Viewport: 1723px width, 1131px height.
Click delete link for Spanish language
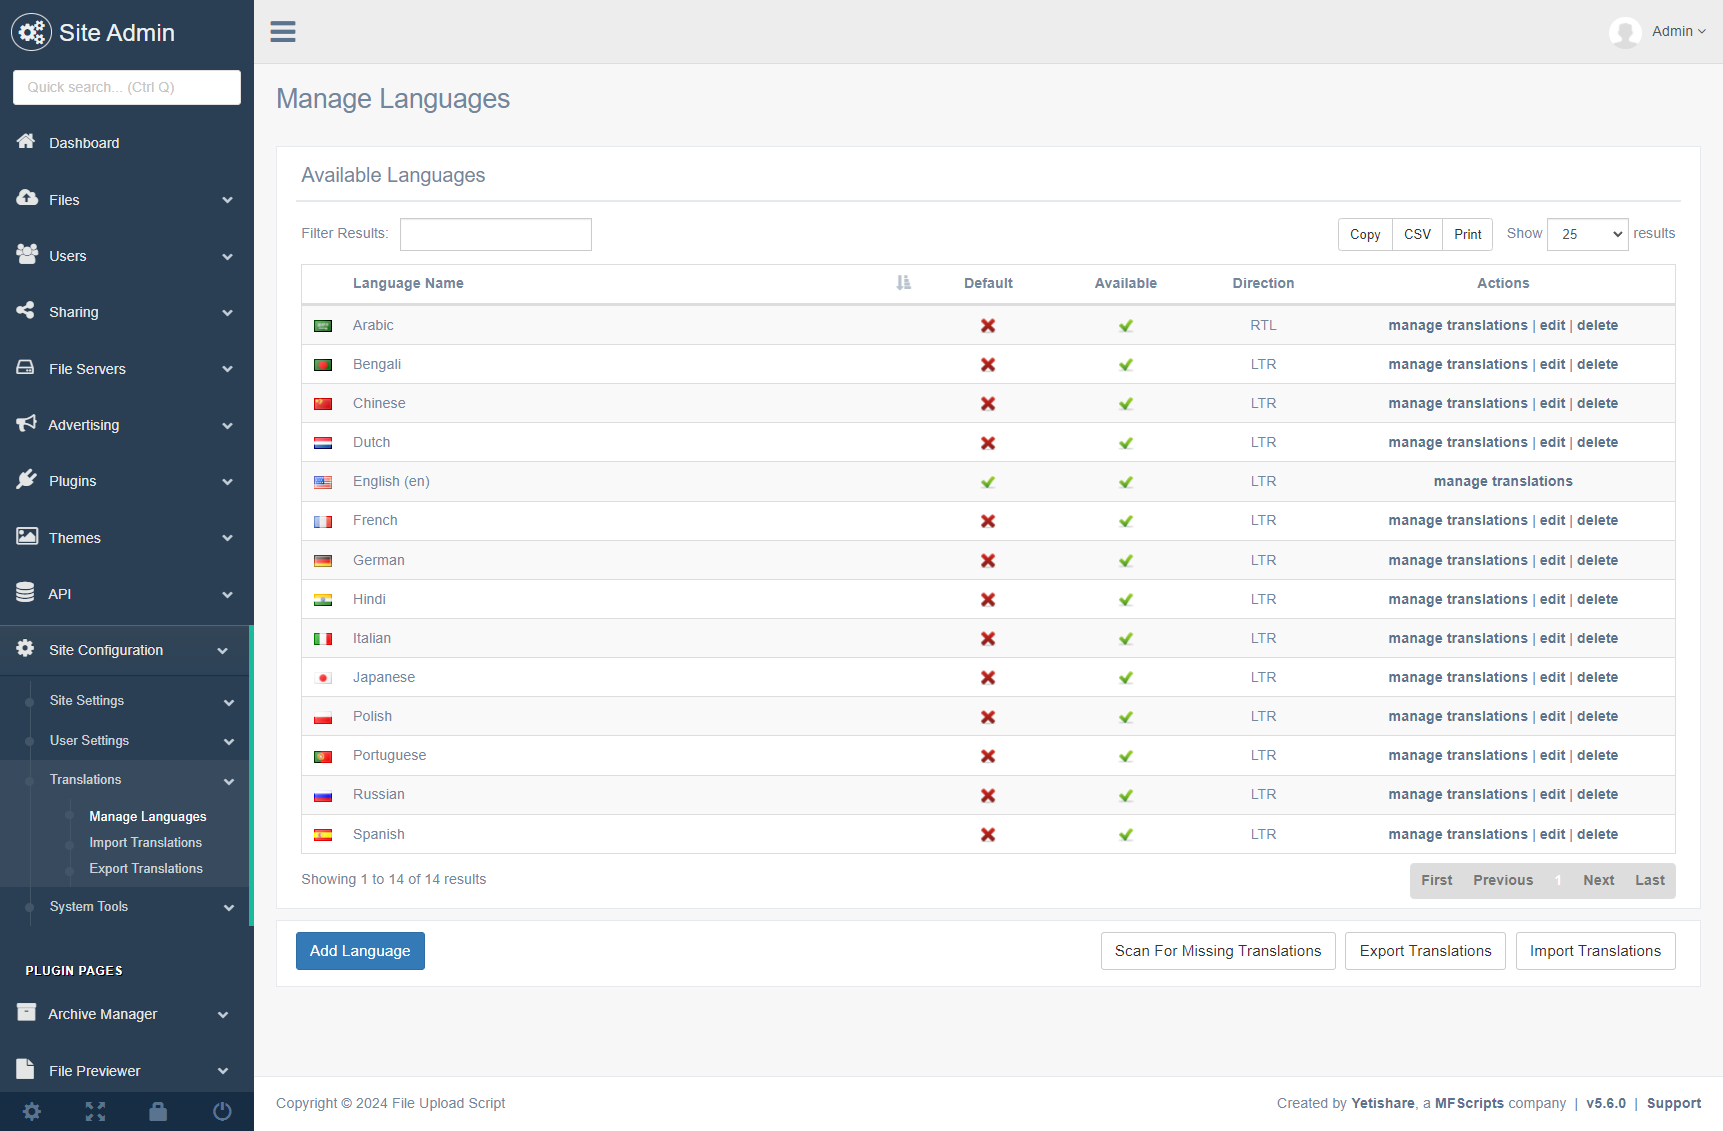(1597, 834)
